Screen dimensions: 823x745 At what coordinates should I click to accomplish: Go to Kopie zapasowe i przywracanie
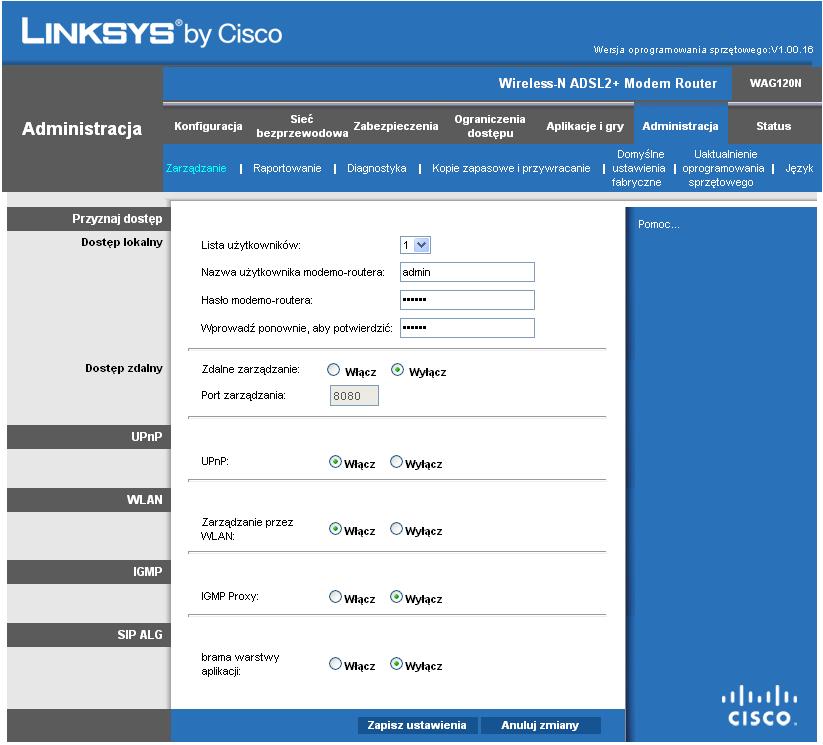(511, 168)
